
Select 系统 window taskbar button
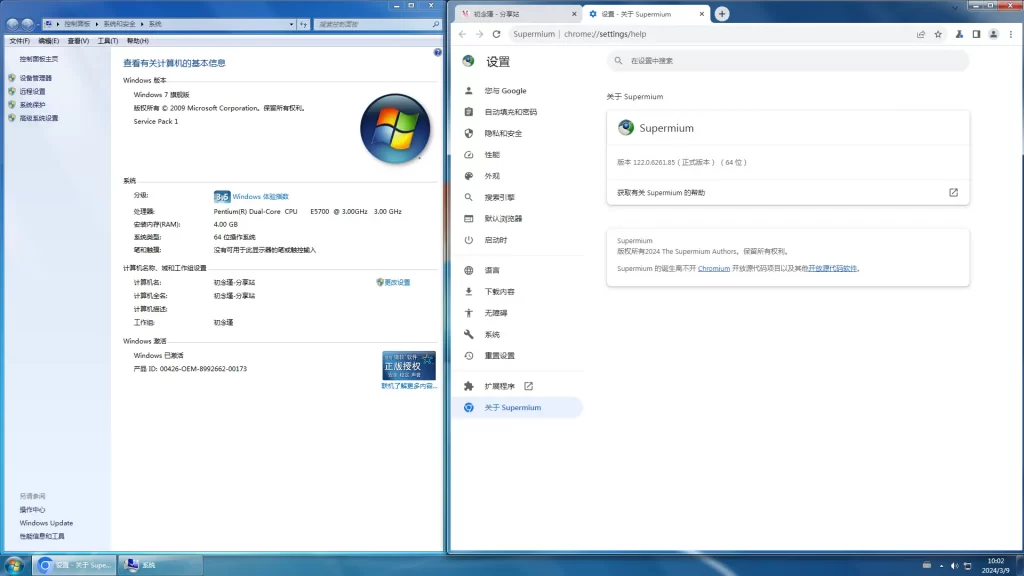[x=161, y=565]
